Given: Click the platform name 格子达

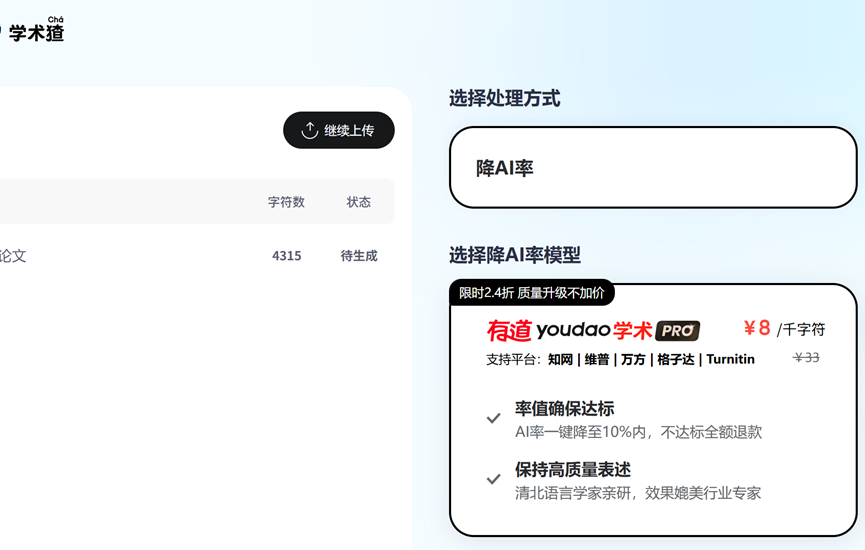Looking at the screenshot, I should click(676, 360).
